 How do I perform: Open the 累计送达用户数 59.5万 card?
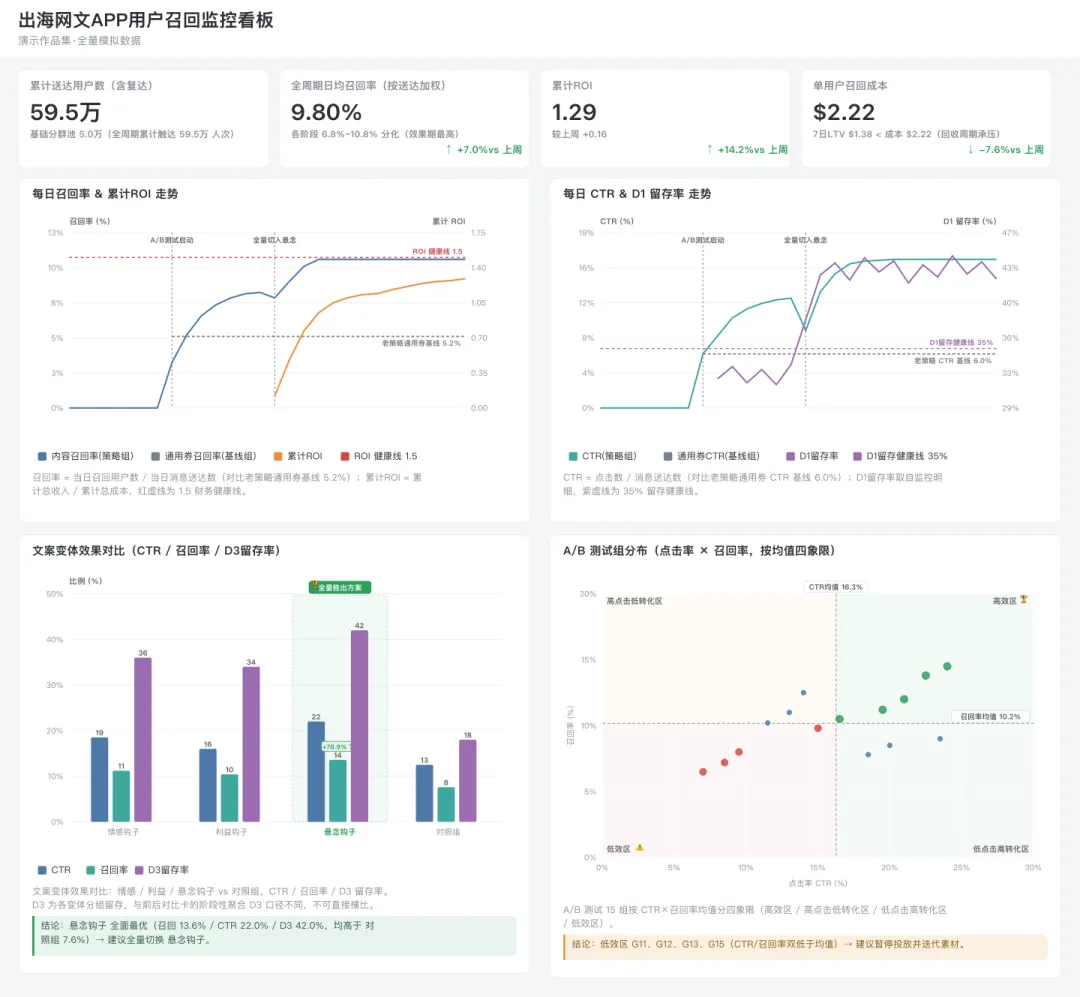[143, 118]
